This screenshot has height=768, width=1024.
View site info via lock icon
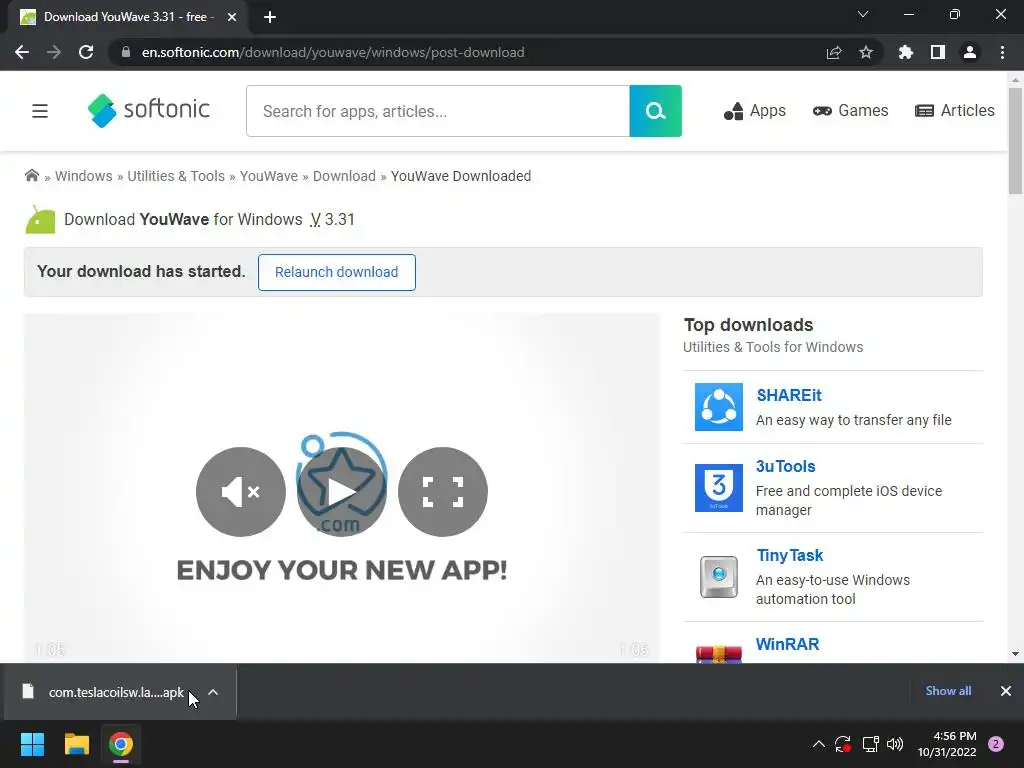pos(126,52)
